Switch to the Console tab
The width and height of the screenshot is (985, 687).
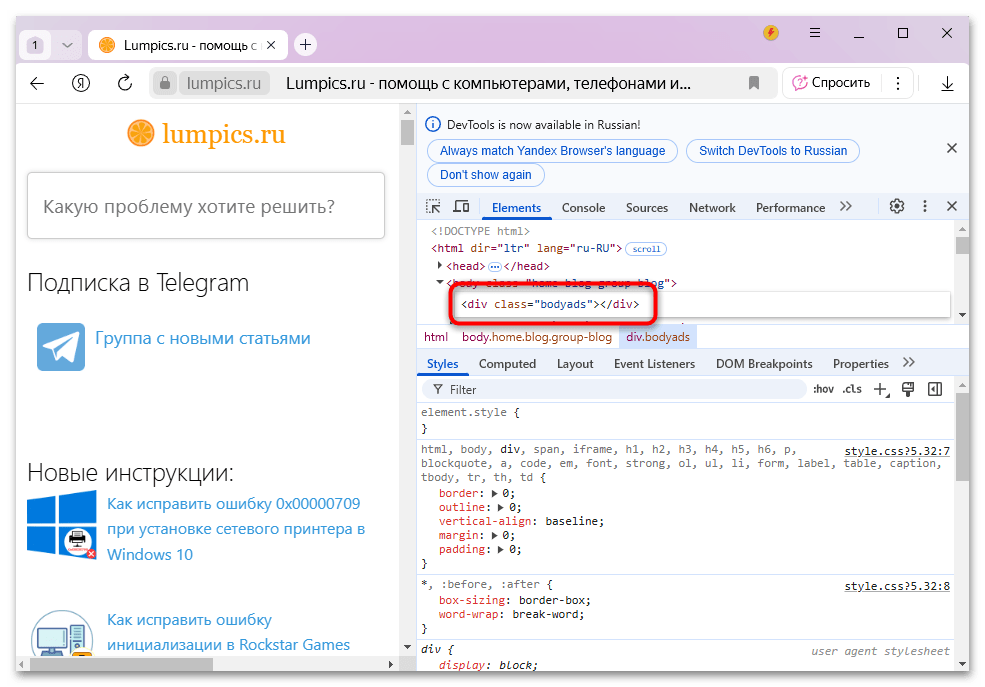tap(583, 207)
